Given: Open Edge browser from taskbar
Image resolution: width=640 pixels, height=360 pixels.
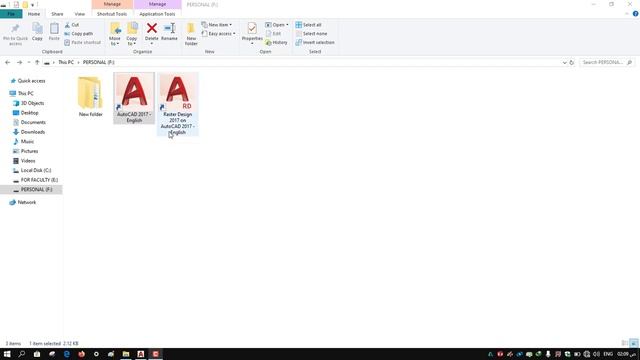Looking at the screenshot, I should click(x=67, y=354).
